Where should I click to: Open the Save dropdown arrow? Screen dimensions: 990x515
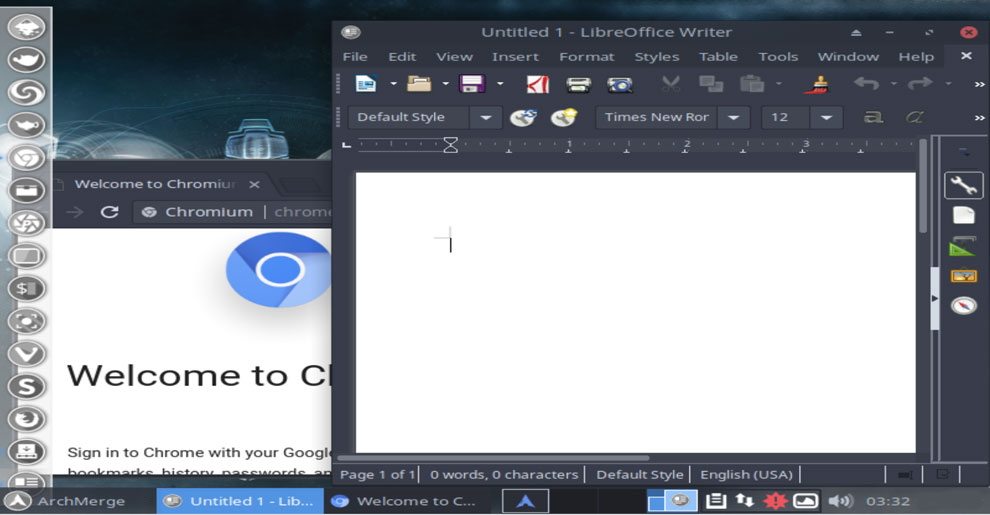coord(500,84)
